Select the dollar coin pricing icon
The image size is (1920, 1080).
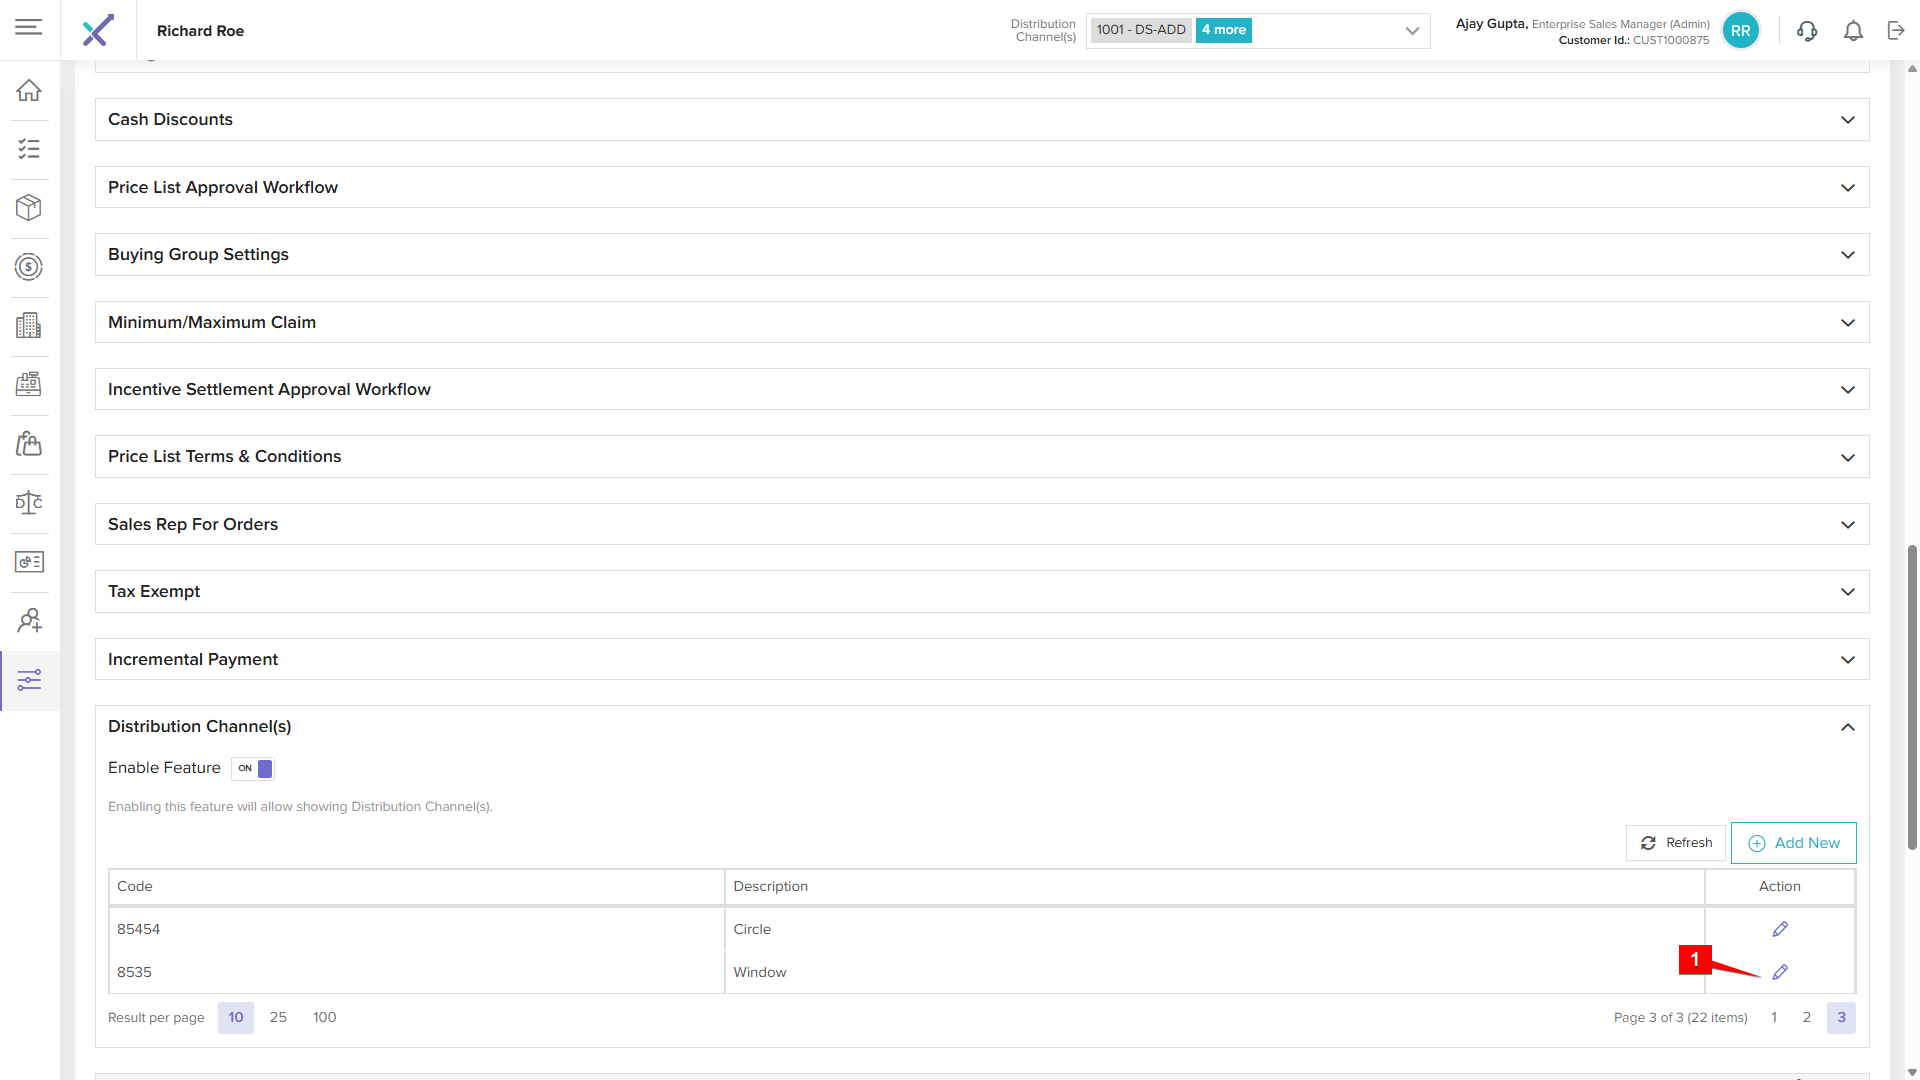29,266
